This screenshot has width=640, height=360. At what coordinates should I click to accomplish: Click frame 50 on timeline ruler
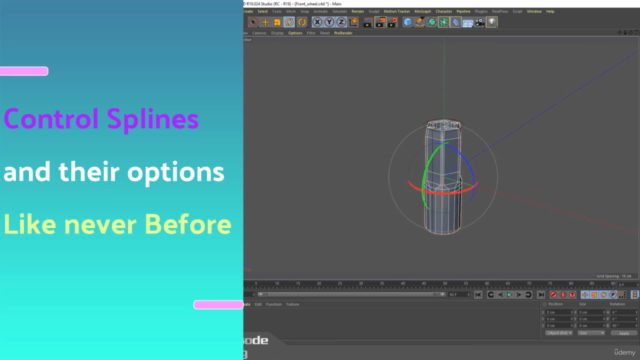(445, 283)
